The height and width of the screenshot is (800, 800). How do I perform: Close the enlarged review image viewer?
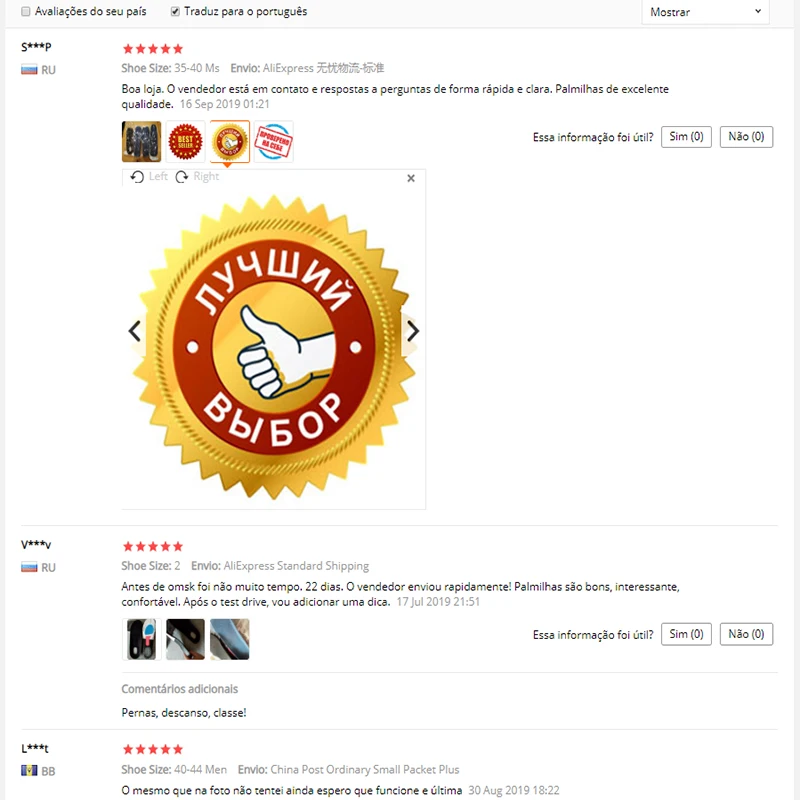(x=411, y=178)
